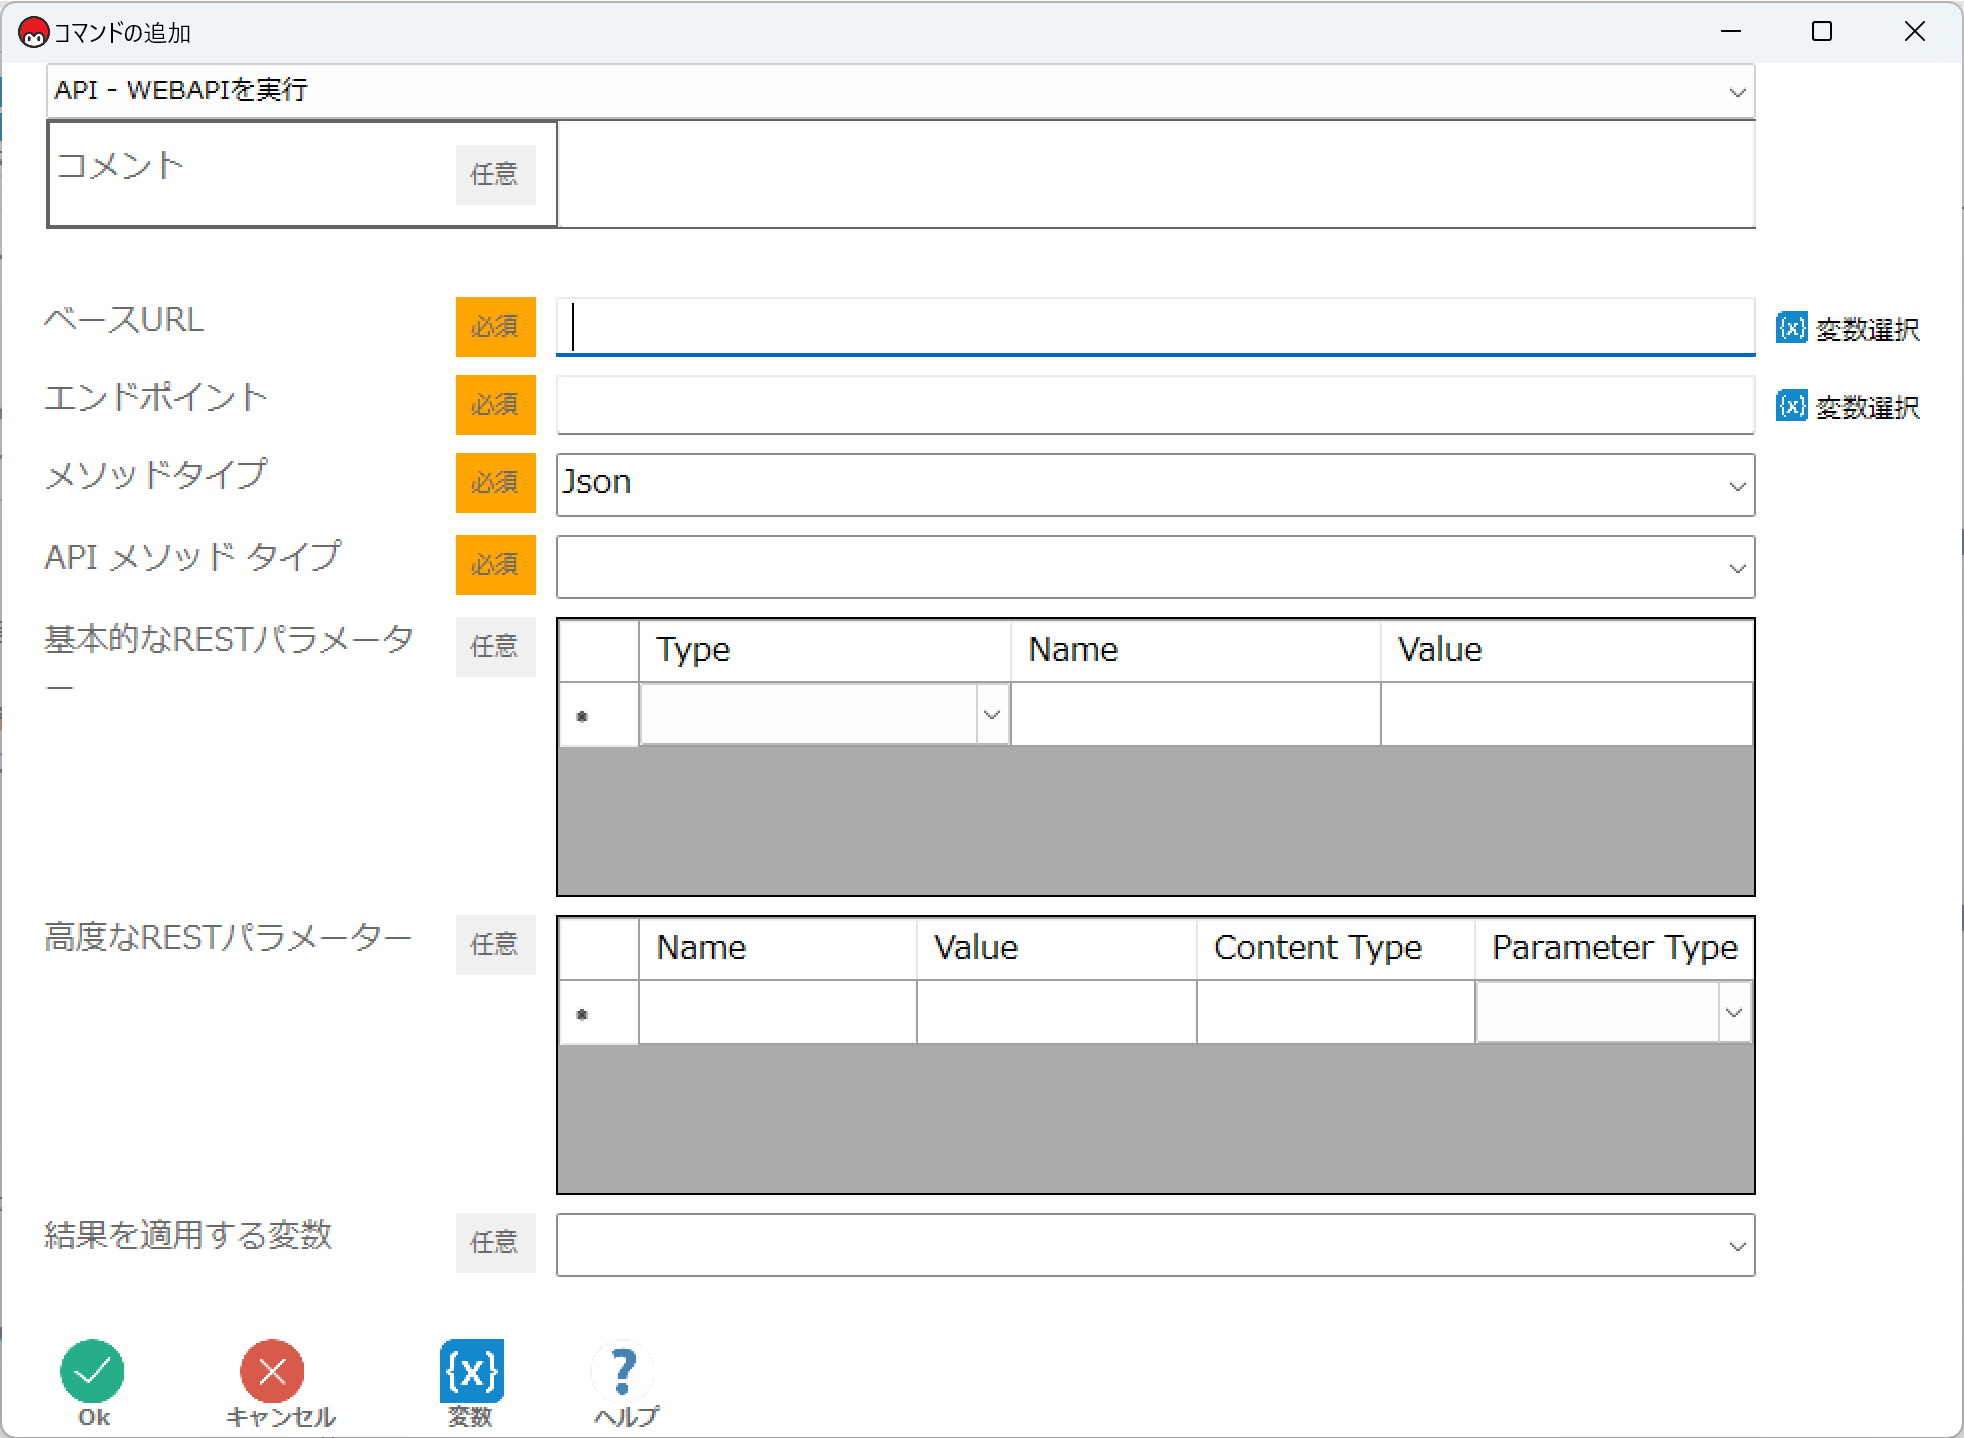The height and width of the screenshot is (1438, 1964).
Task: Maximize the コマンドの追加 window
Action: click(1822, 32)
